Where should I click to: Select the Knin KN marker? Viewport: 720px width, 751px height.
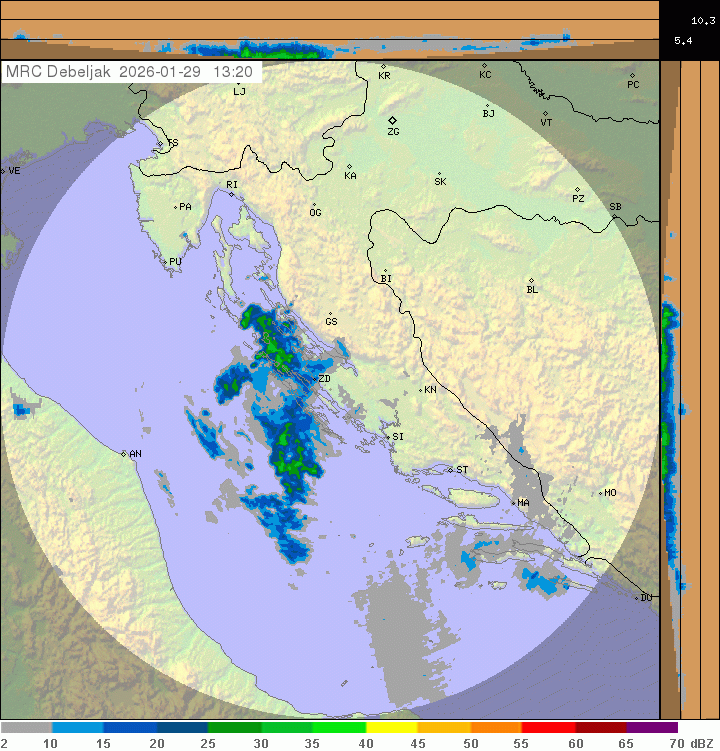[x=420, y=390]
